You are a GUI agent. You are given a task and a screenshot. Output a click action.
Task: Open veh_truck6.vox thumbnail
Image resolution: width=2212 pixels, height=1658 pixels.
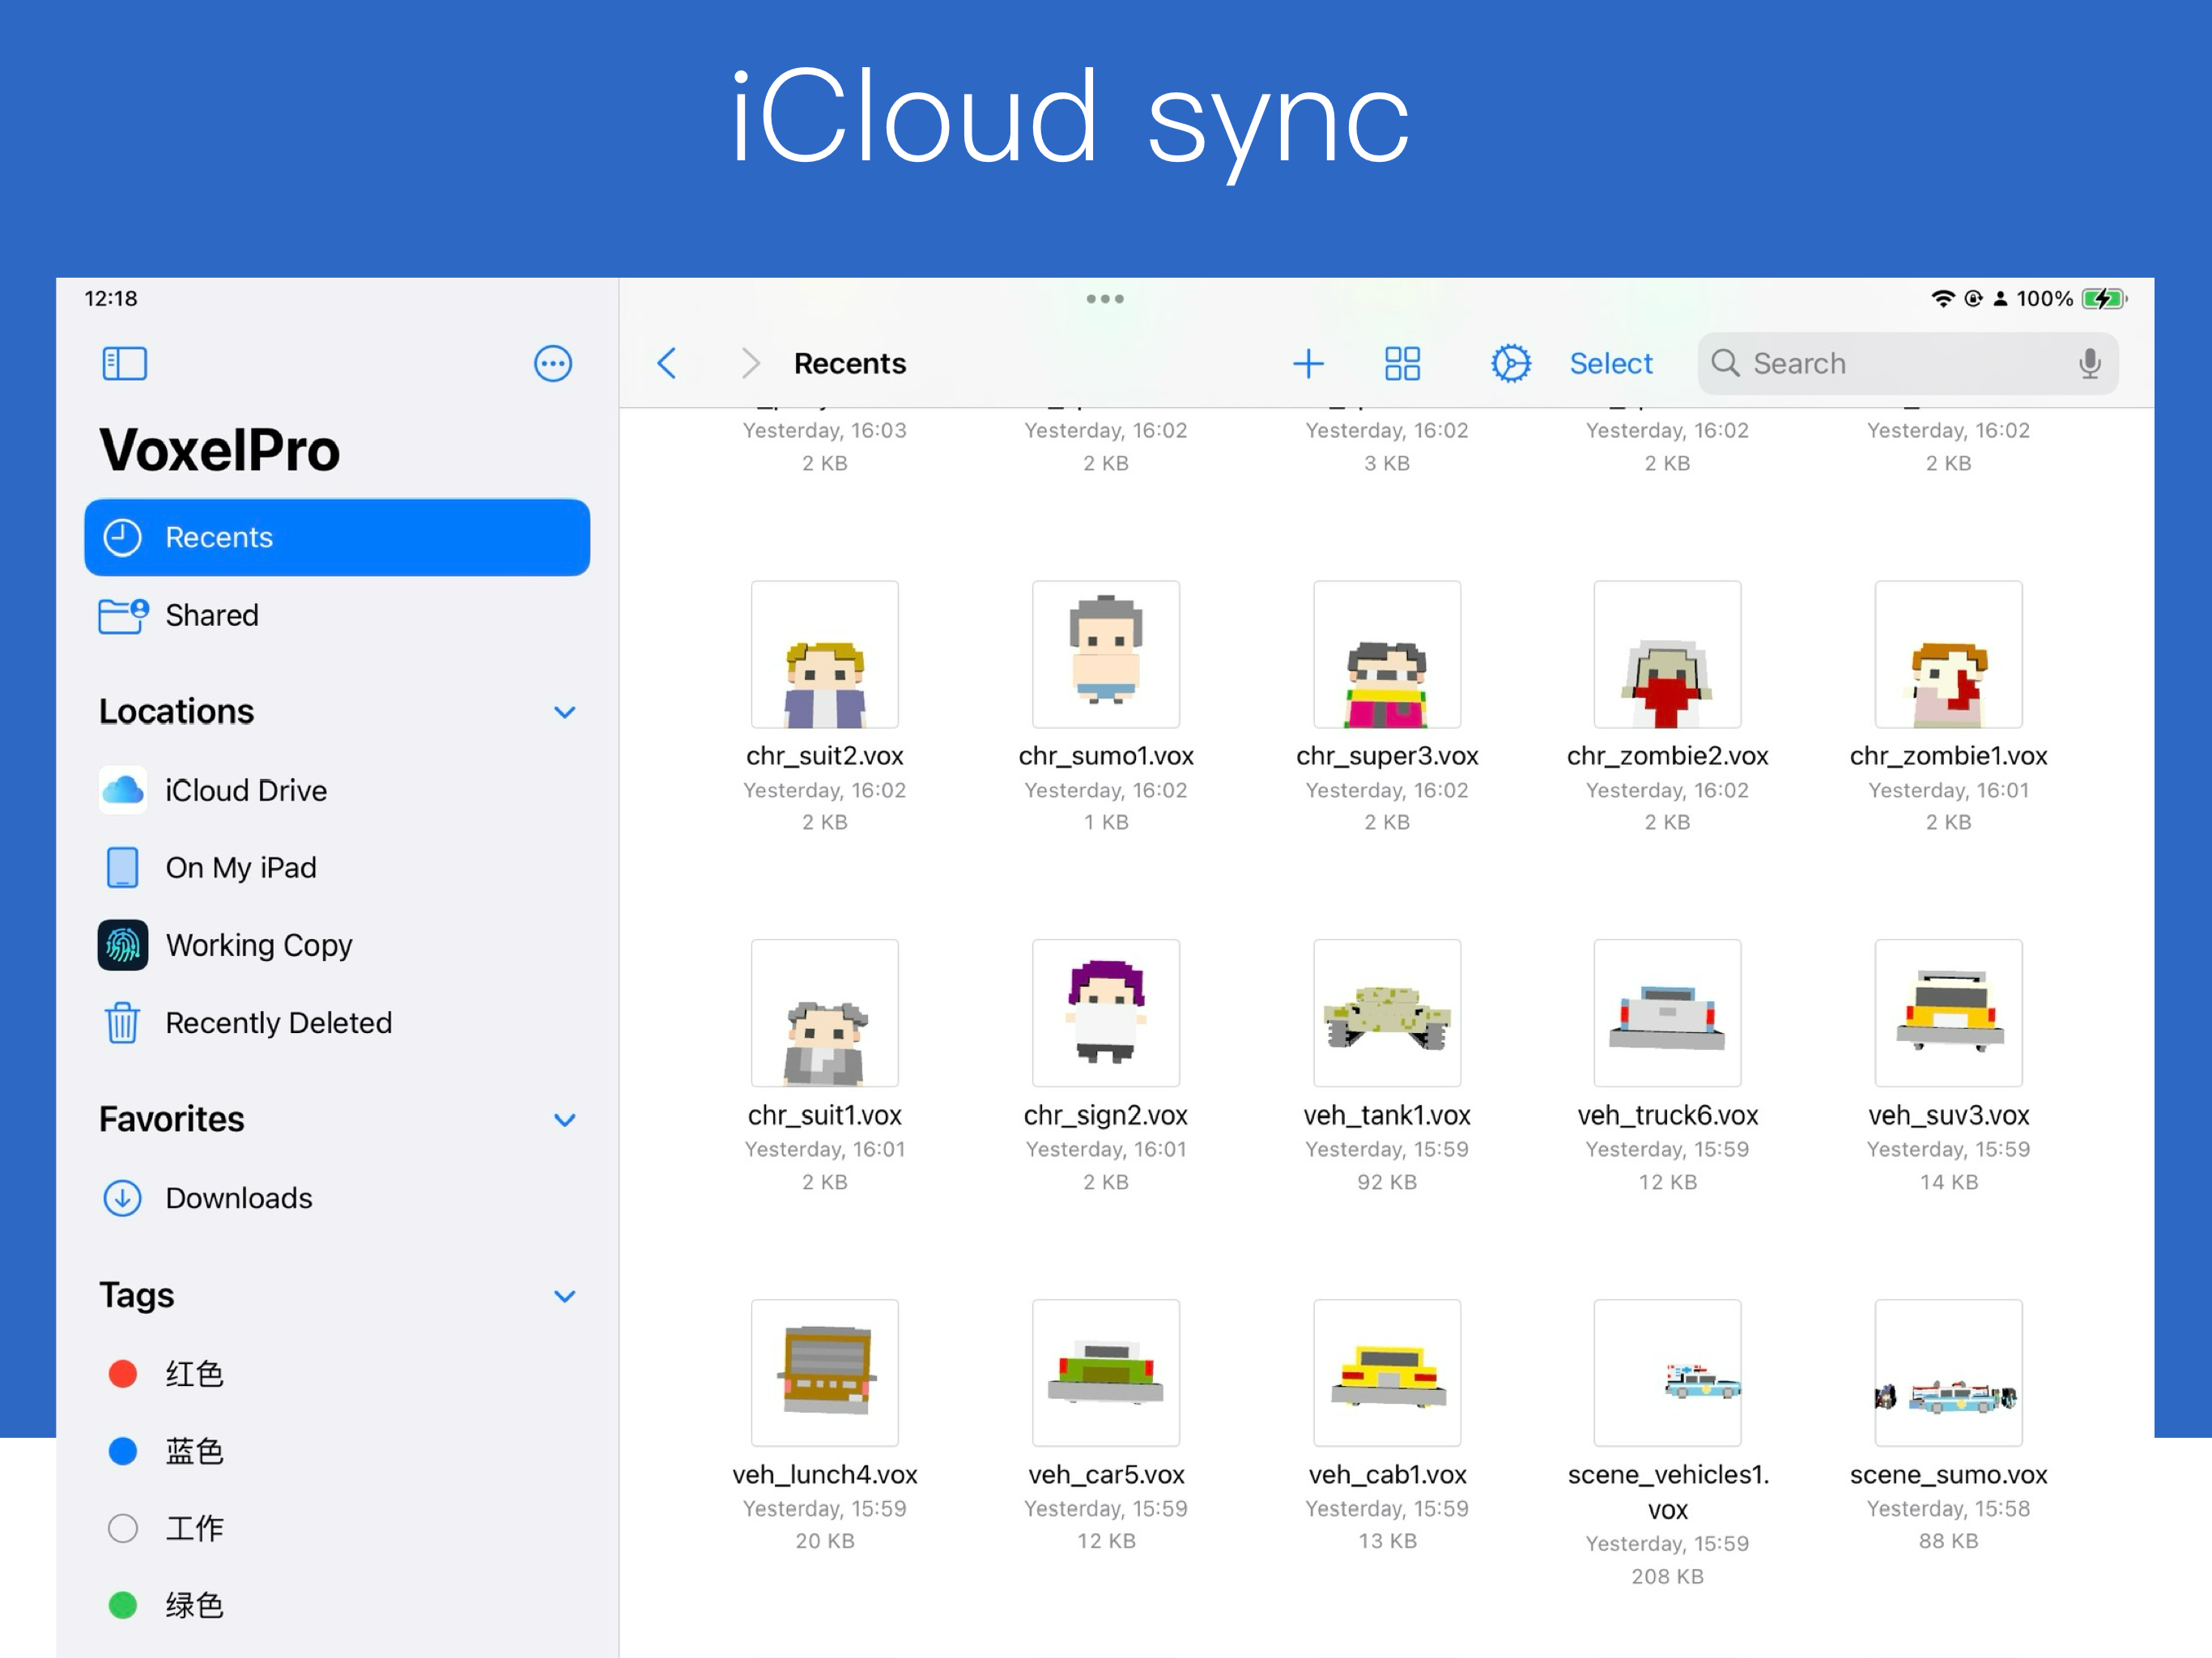pos(1667,1013)
